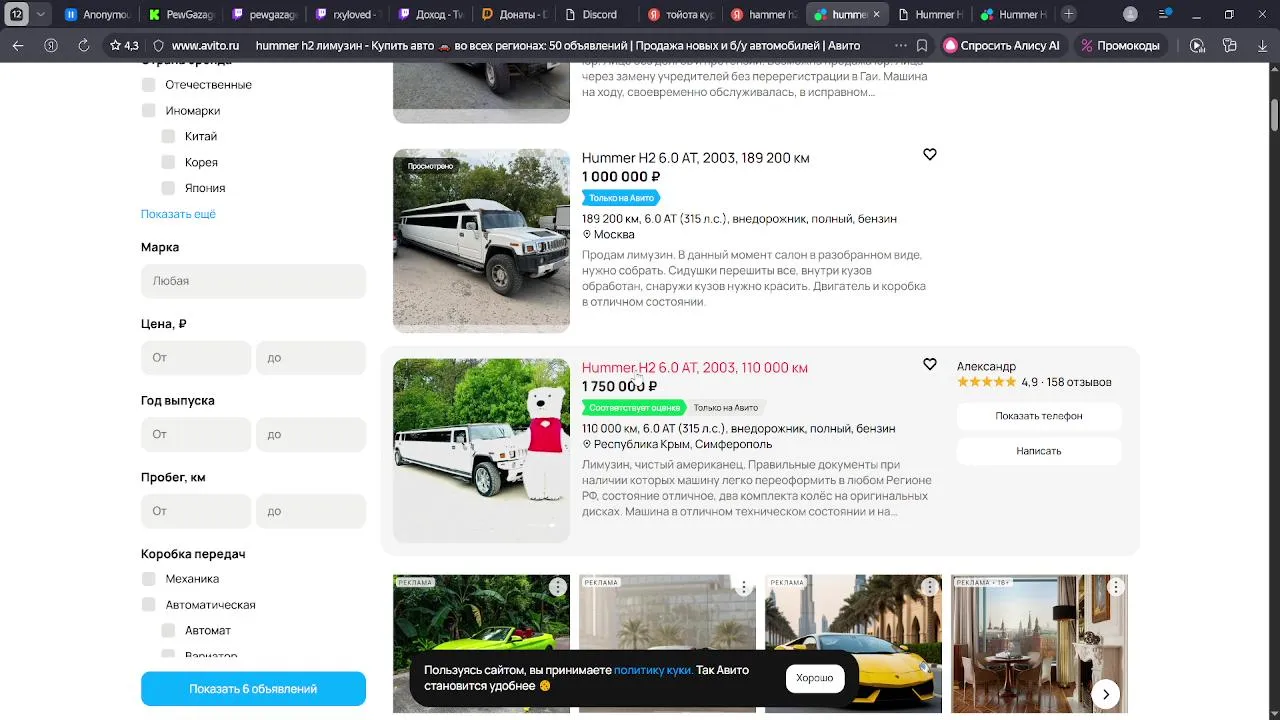The image size is (1280, 720).
Task: Open options on the 16+ interior ad
Action: [1115, 587]
